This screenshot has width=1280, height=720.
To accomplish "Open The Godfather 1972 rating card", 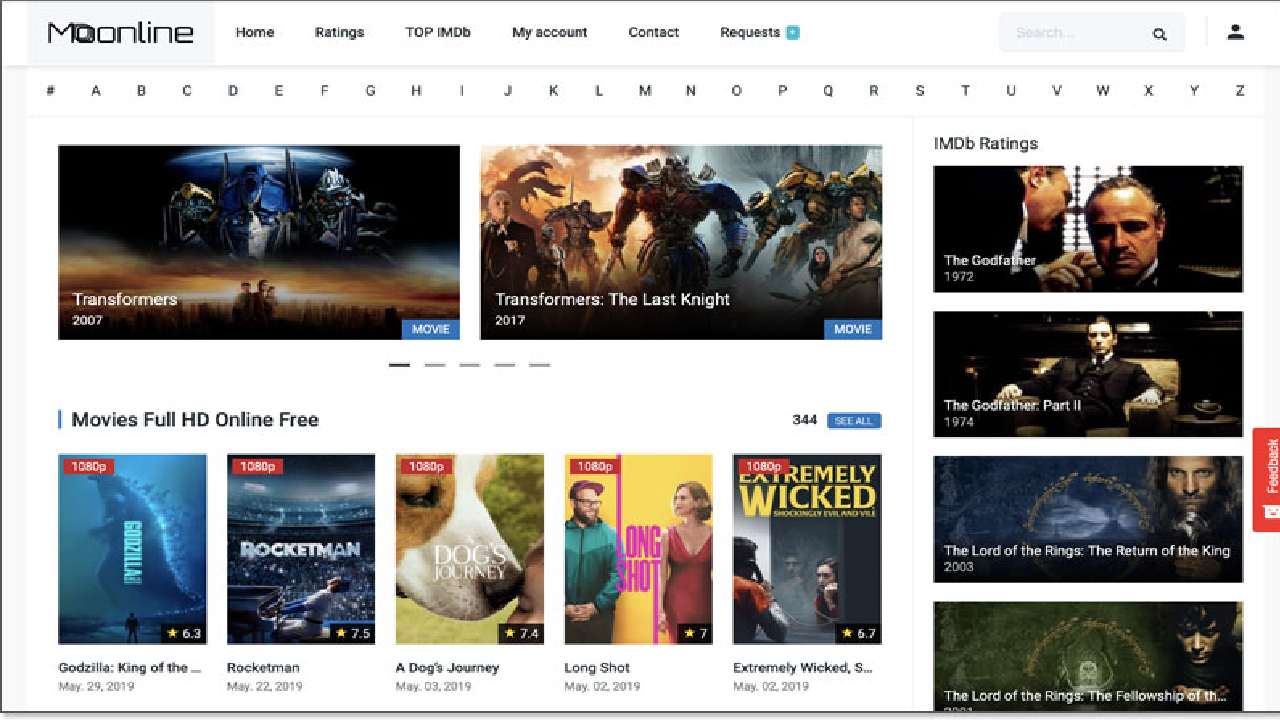I will tap(1088, 229).
